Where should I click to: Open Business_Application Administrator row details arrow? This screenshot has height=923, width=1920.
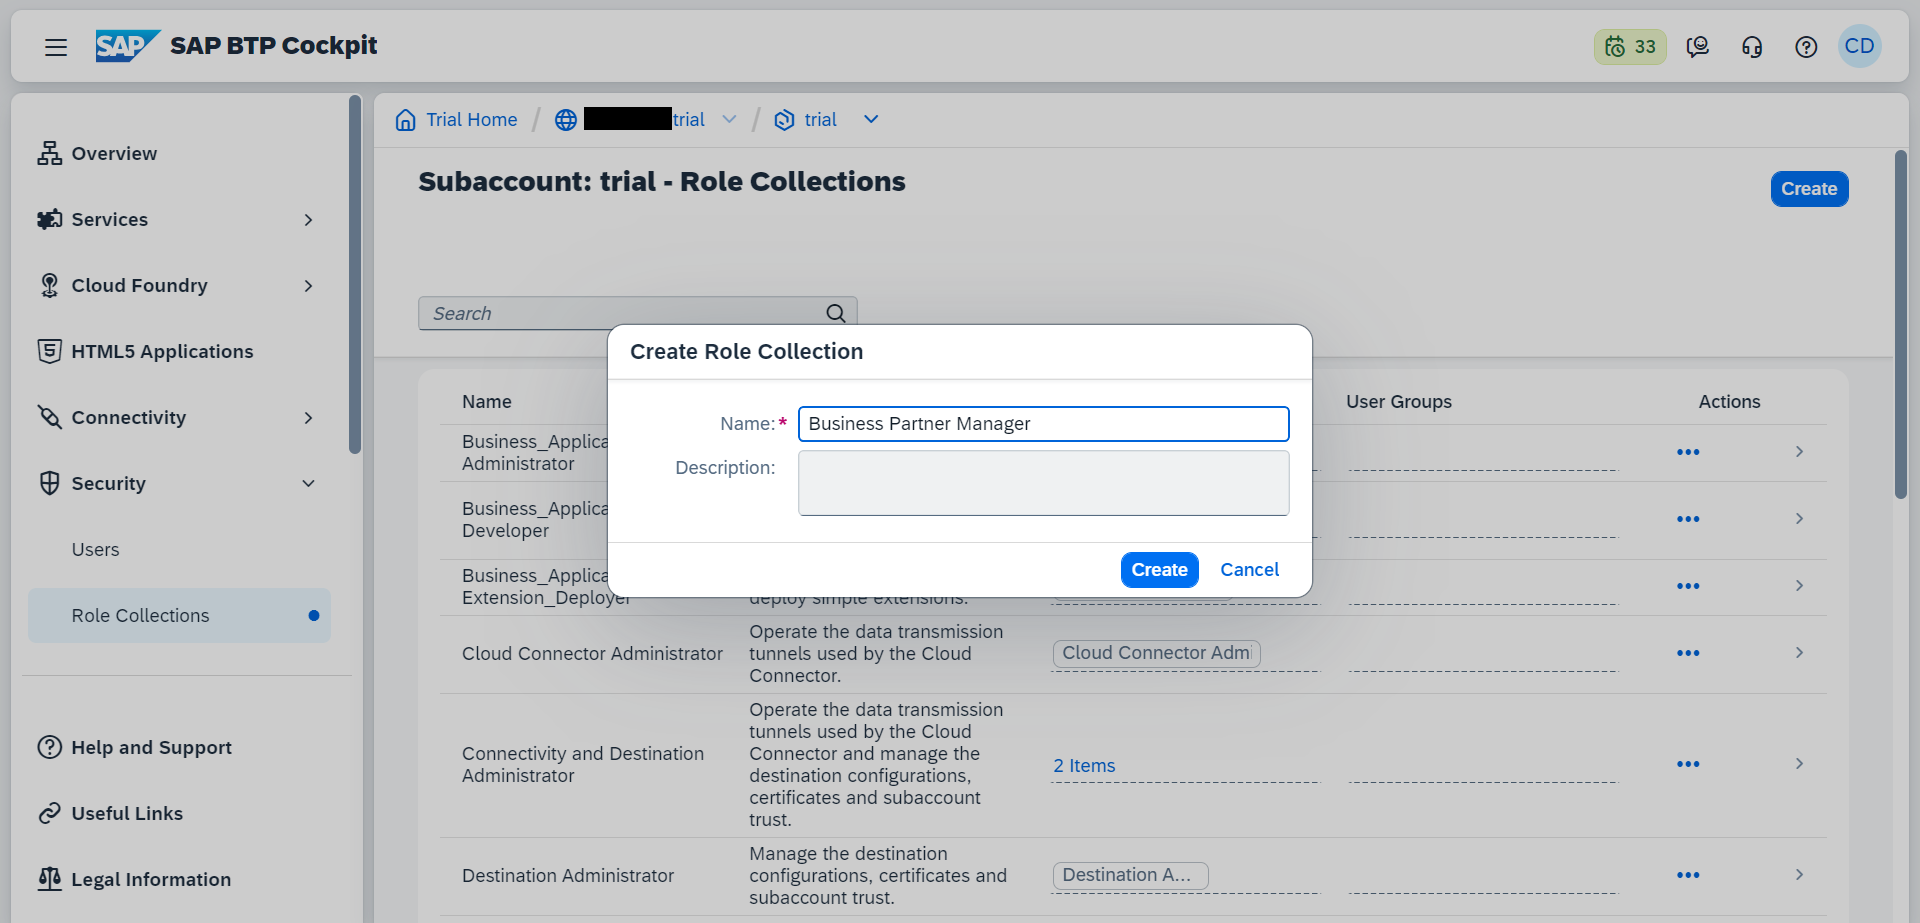[x=1799, y=452]
